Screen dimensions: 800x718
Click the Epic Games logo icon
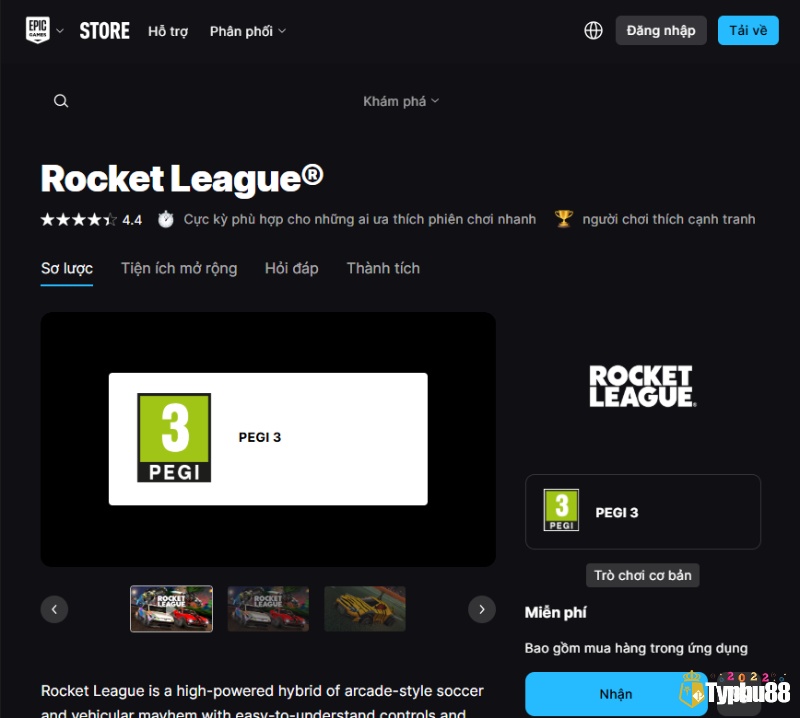(x=38, y=30)
